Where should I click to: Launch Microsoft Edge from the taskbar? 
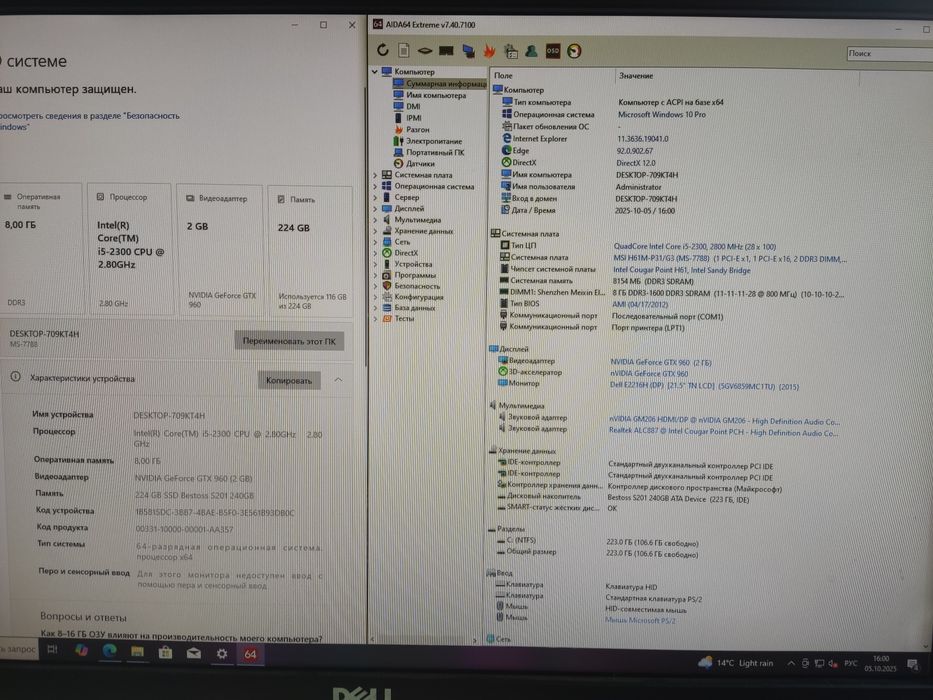[109, 651]
